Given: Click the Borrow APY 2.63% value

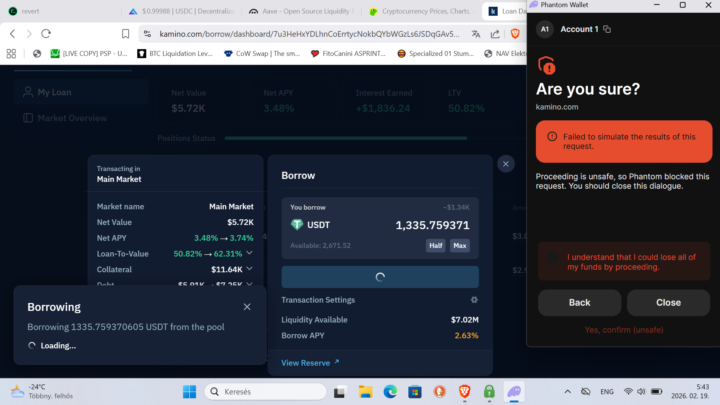Looking at the screenshot, I should pyautogui.click(x=466, y=336).
